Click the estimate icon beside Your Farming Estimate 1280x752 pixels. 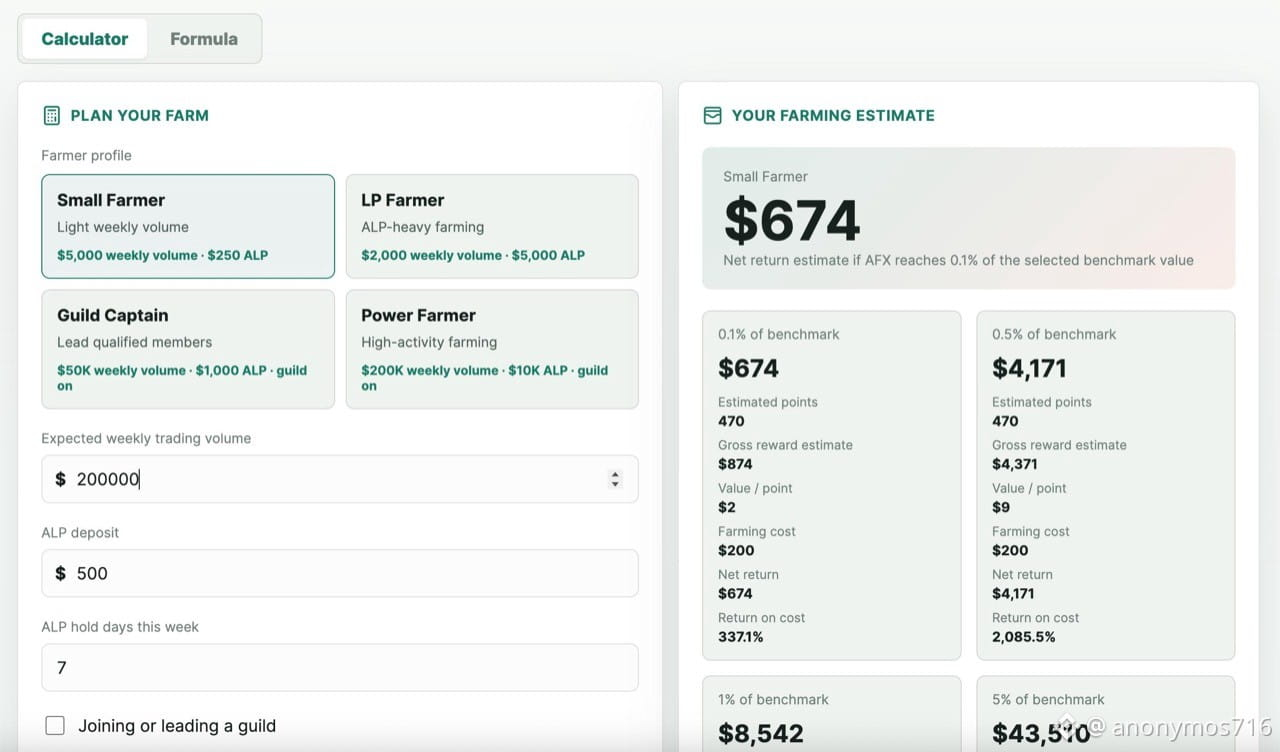tap(712, 115)
